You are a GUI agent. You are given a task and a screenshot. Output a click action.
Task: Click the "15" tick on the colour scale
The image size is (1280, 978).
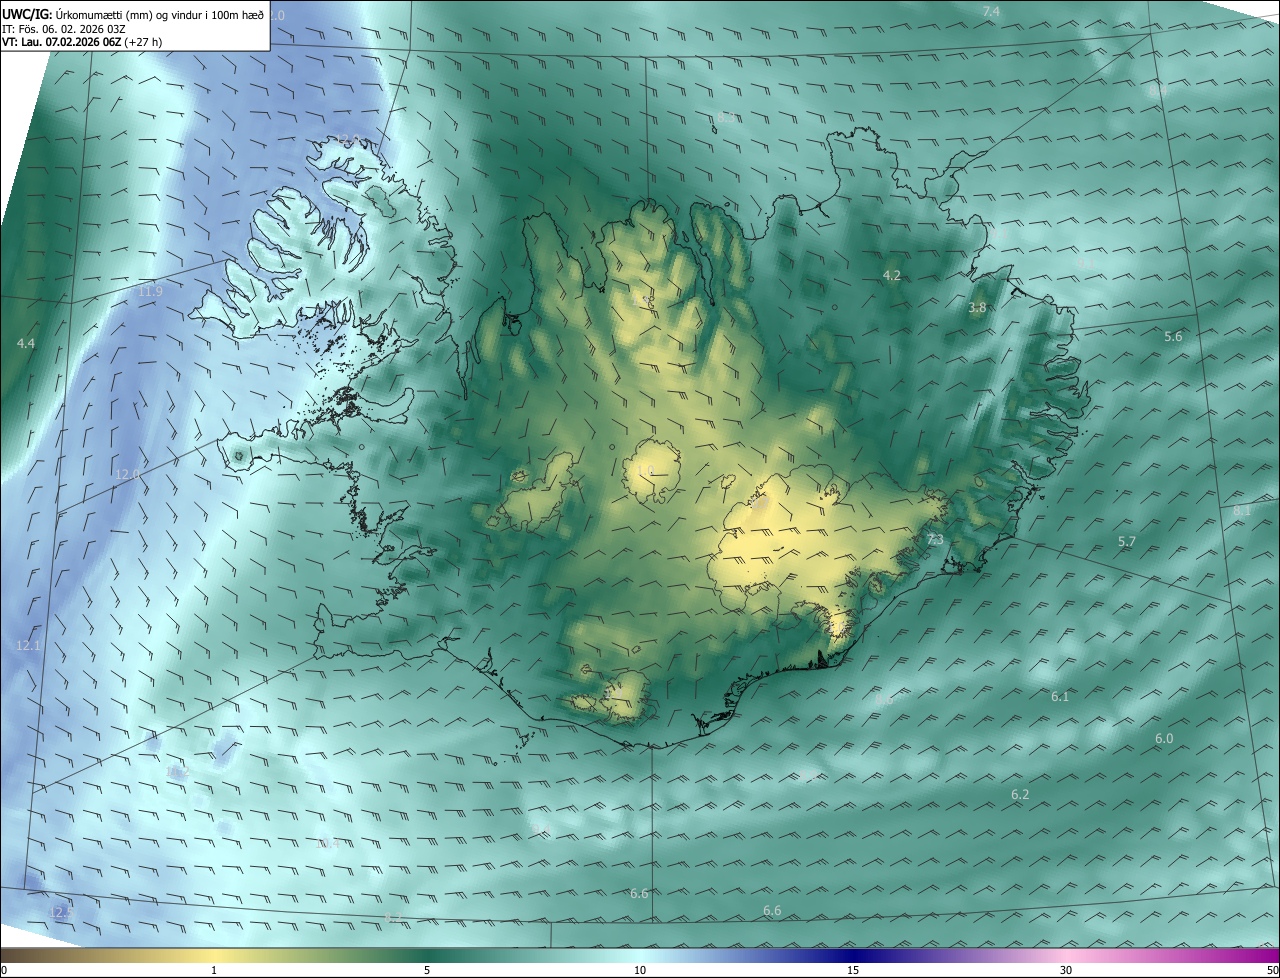(853, 970)
